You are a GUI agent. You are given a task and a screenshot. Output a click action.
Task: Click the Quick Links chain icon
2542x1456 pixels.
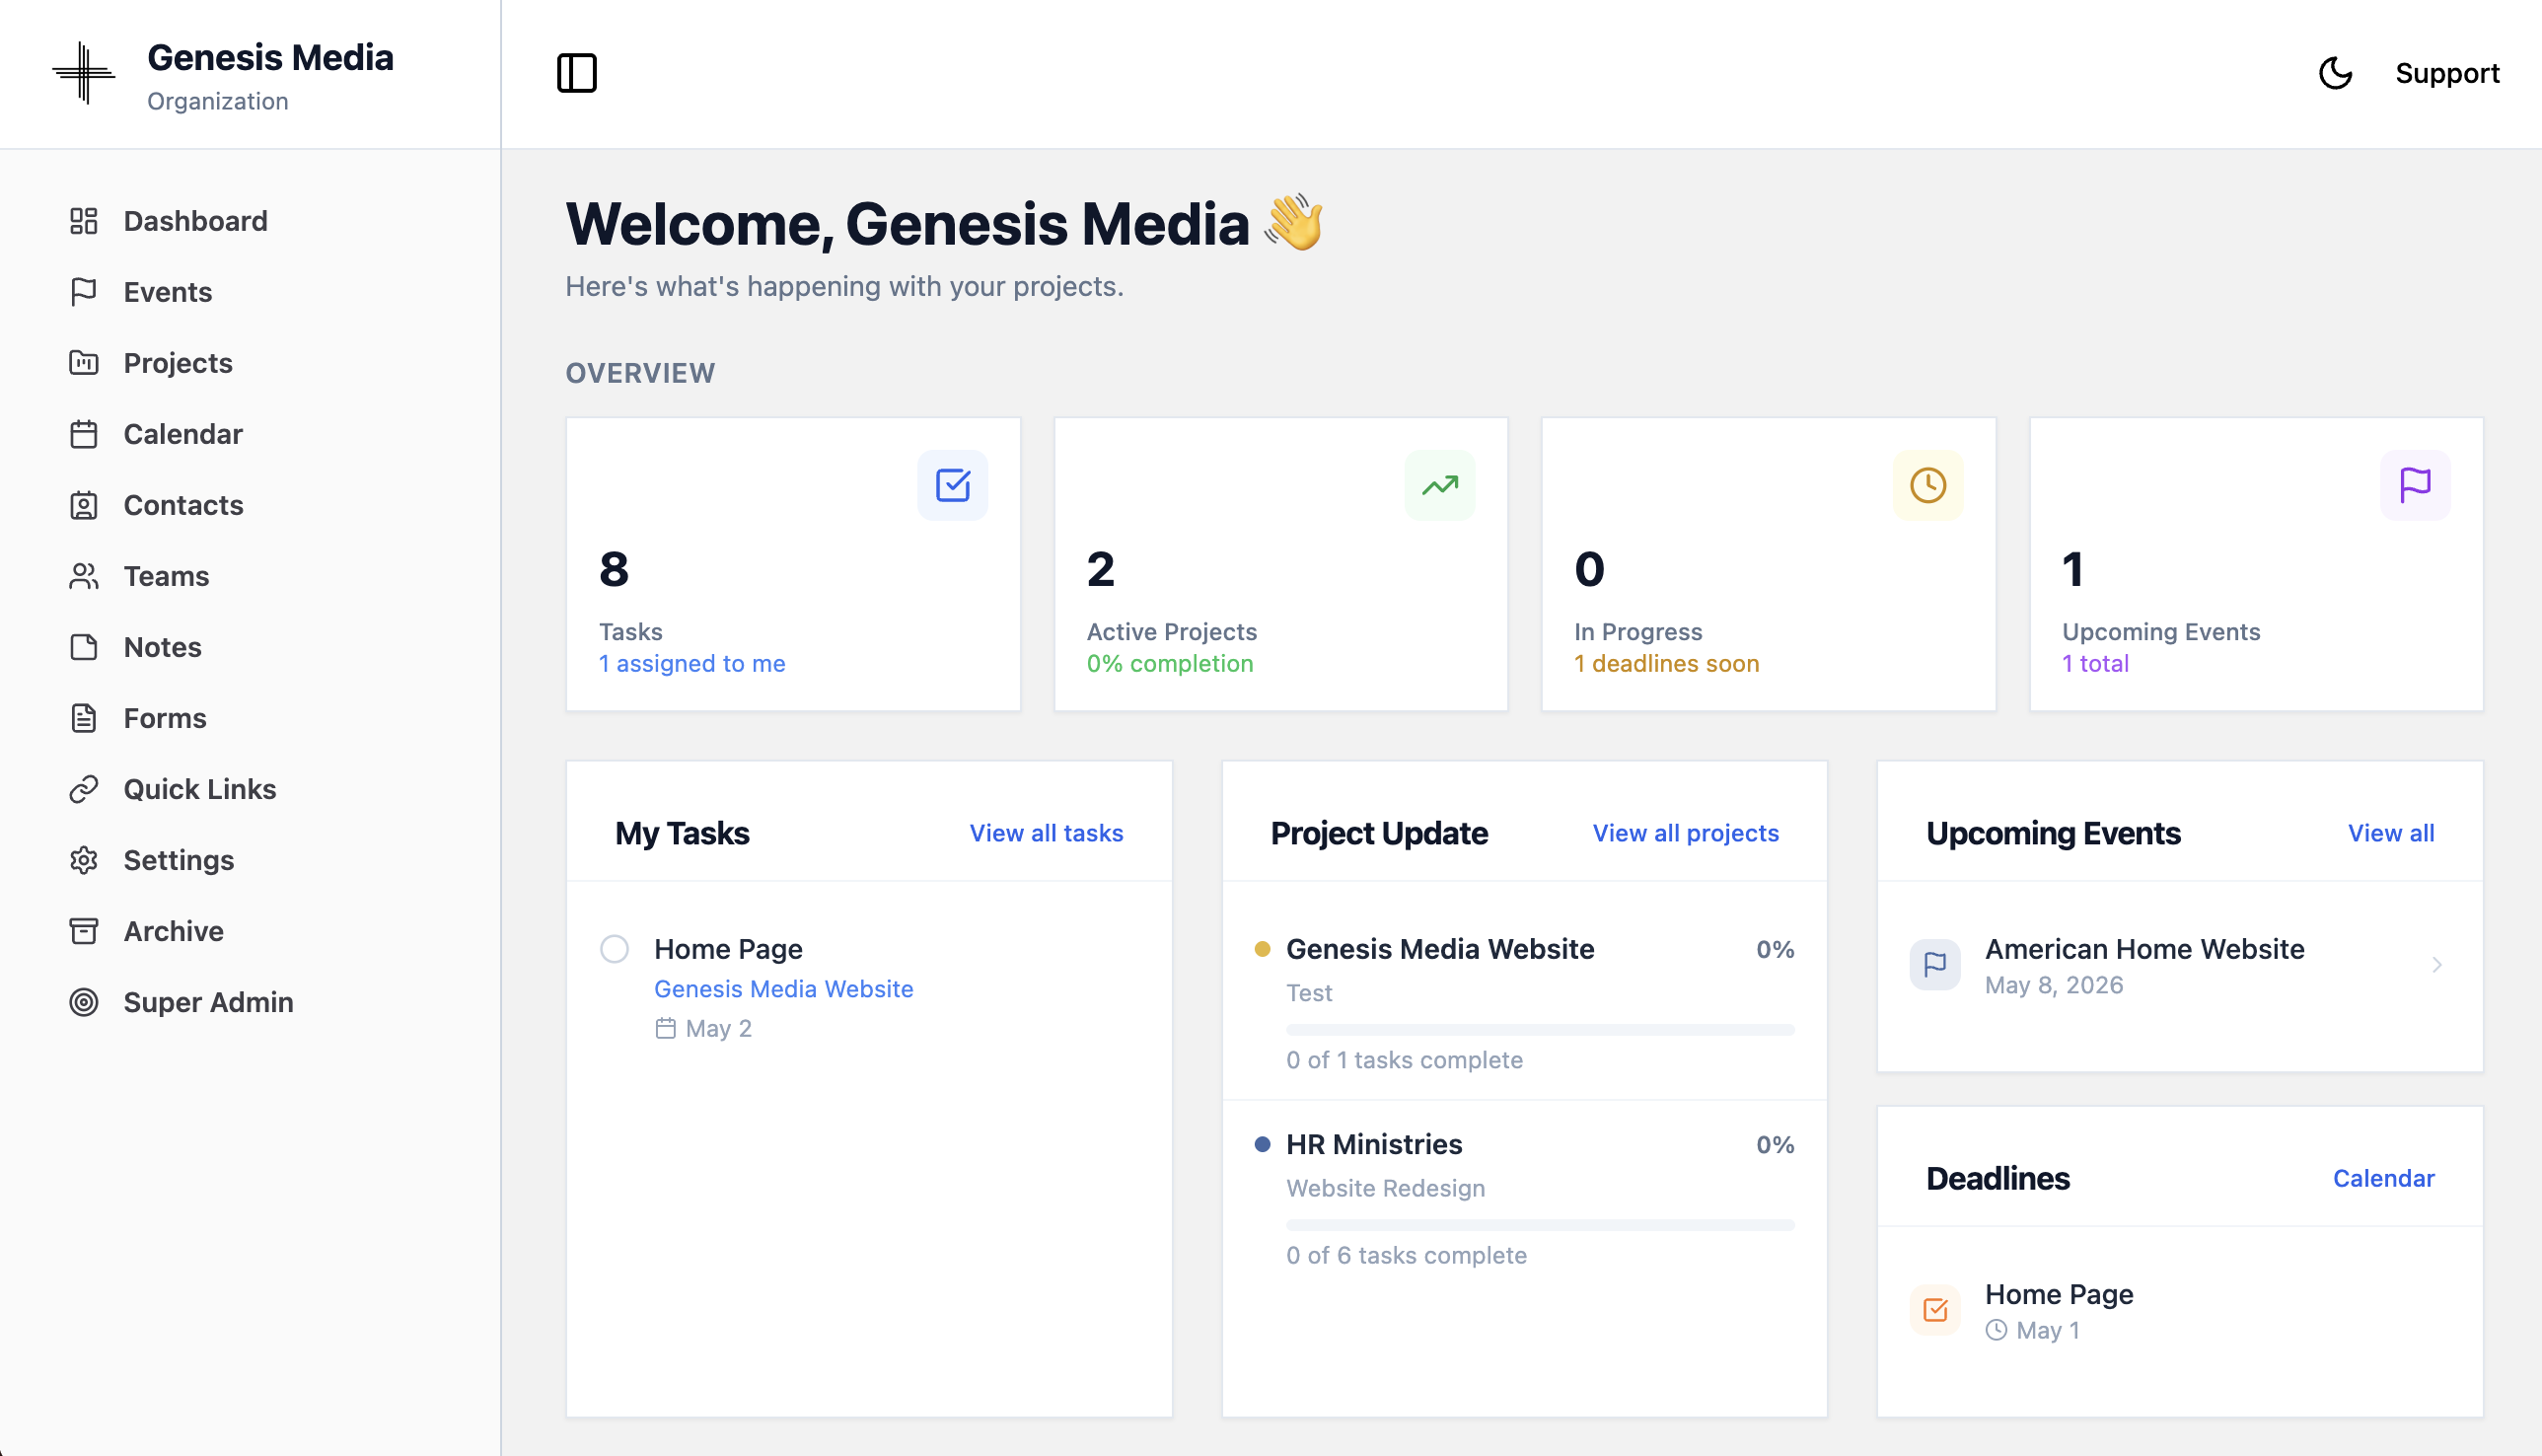click(84, 789)
